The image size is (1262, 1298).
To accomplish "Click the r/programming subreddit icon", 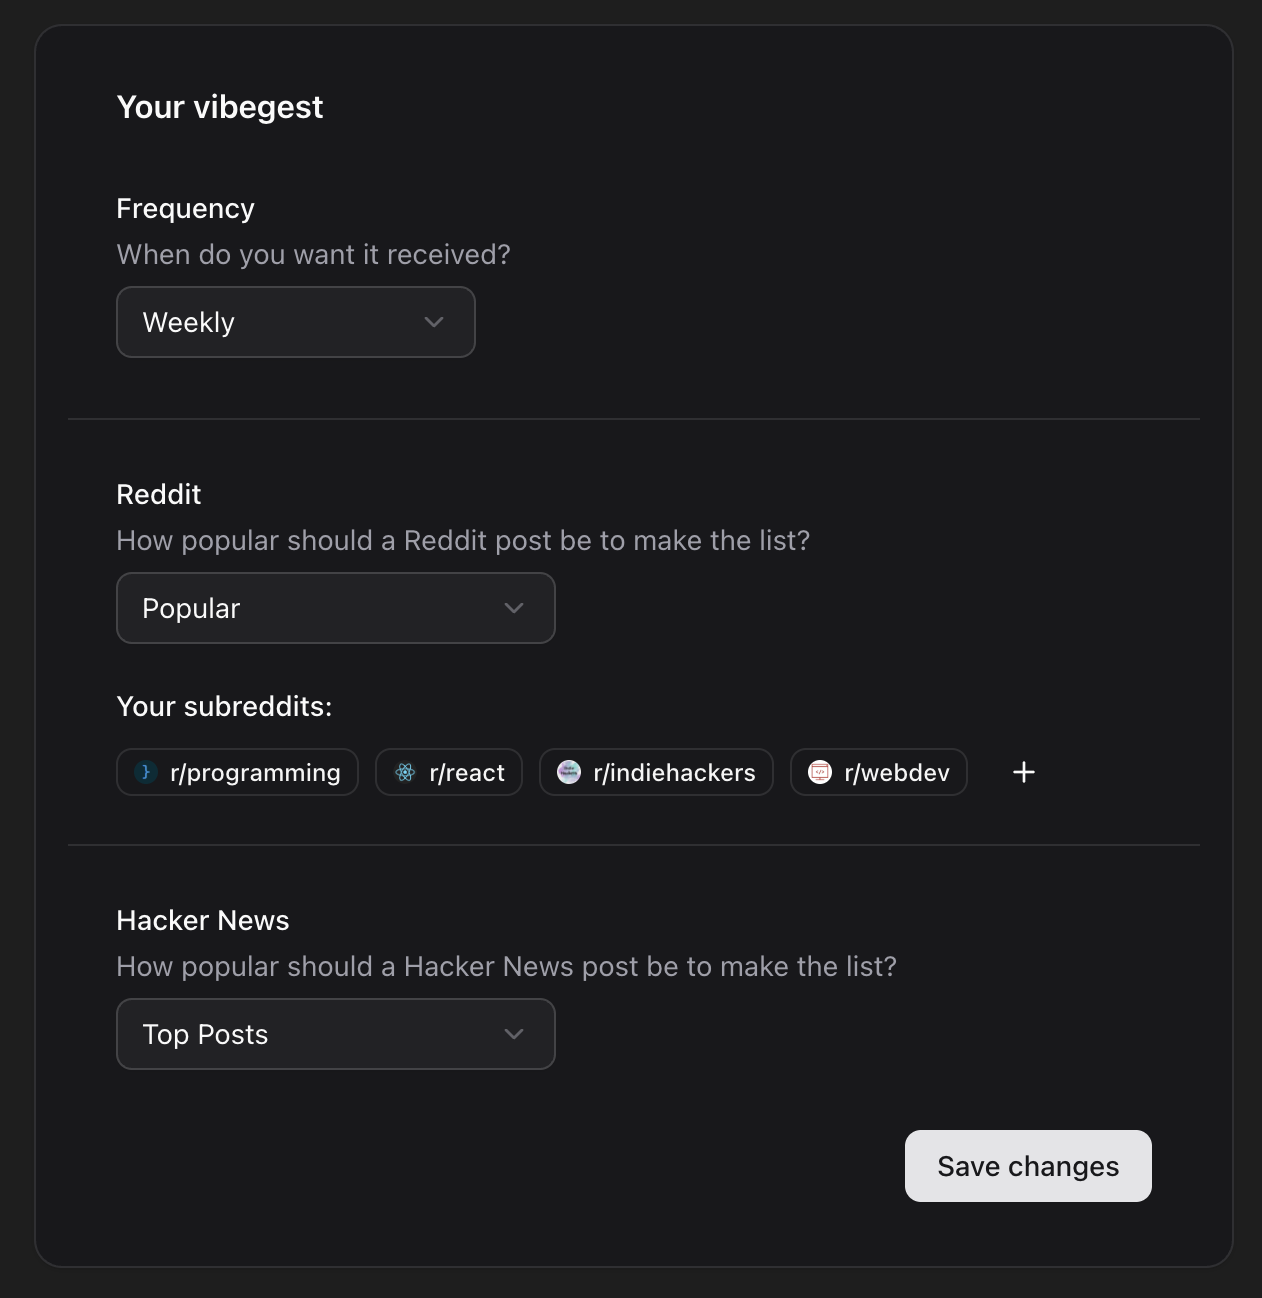I will [145, 772].
